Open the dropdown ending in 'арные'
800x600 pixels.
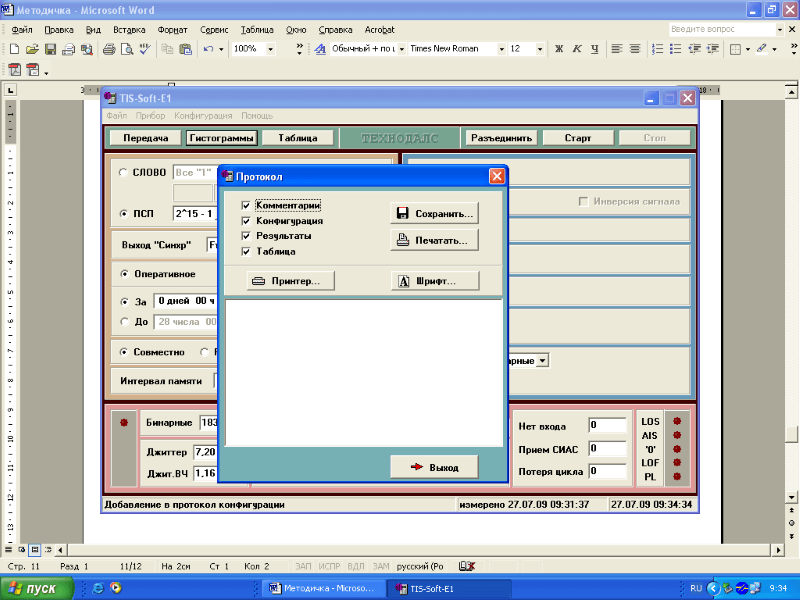pos(542,361)
